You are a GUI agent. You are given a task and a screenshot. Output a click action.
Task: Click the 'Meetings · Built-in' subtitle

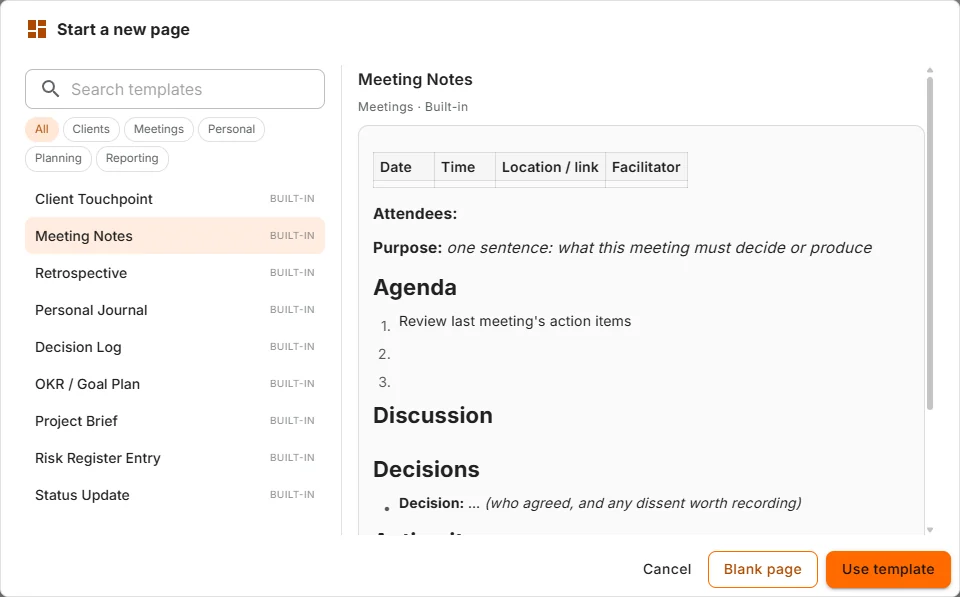point(413,107)
